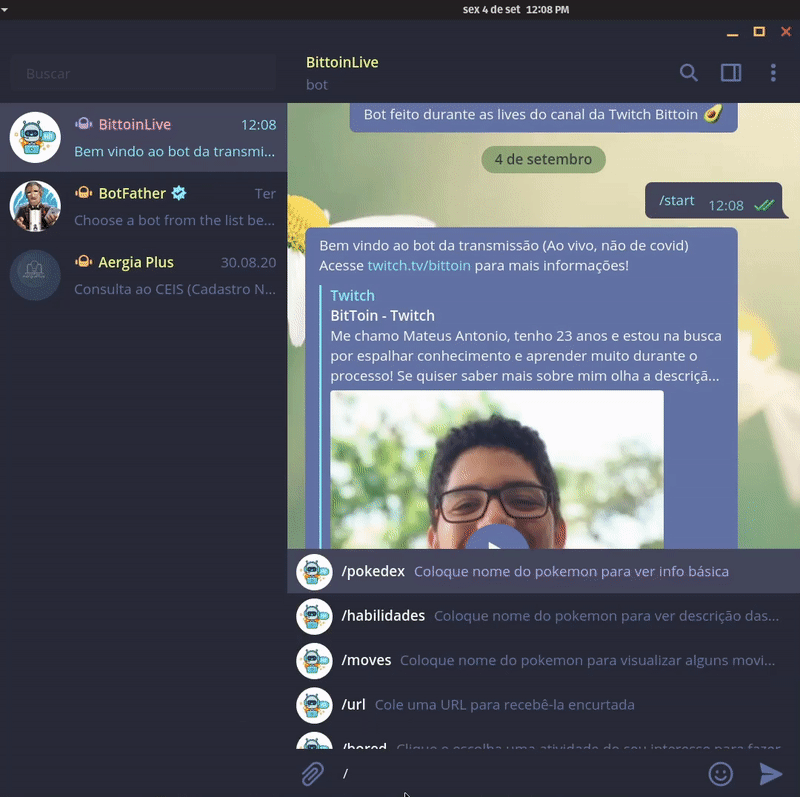Select the /moves command suggestion
This screenshot has width=800, height=797.
tap(543, 660)
